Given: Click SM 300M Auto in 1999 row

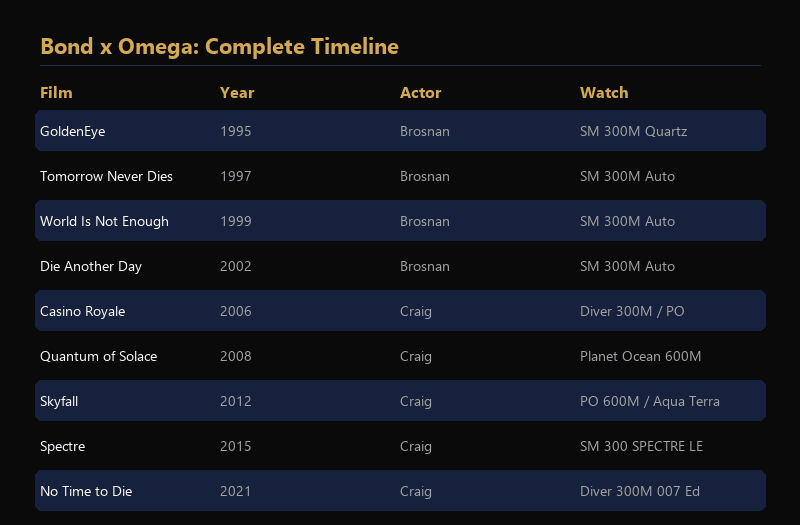Looking at the screenshot, I should coord(628,221).
